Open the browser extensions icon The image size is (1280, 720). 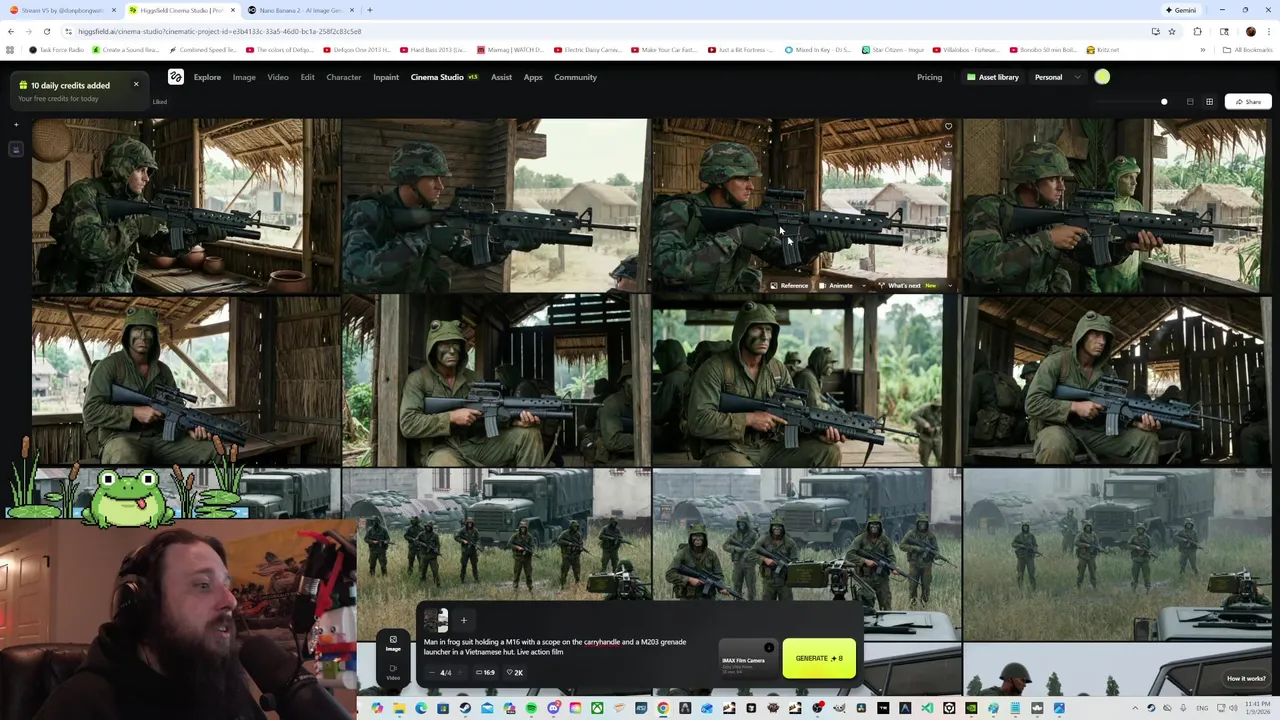[1197, 31]
